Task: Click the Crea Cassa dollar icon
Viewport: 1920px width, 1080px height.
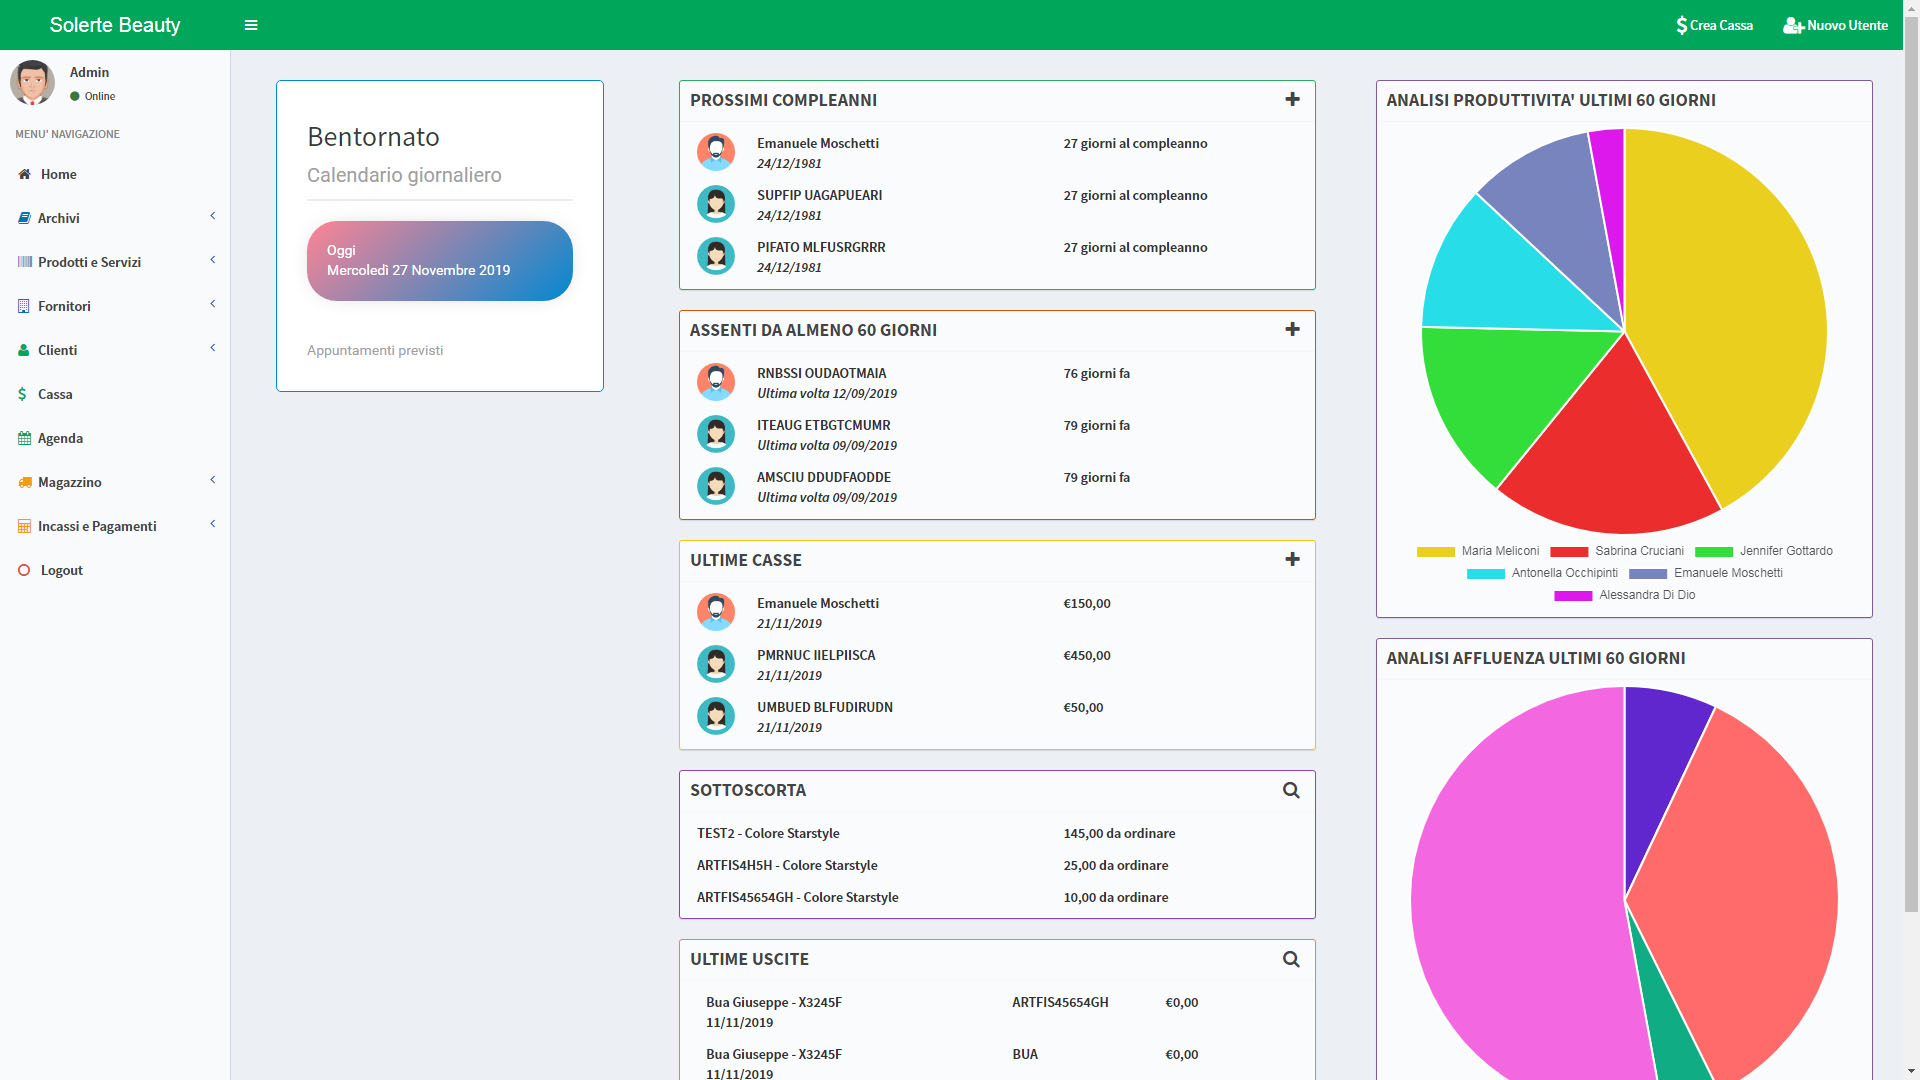Action: pyautogui.click(x=1682, y=25)
